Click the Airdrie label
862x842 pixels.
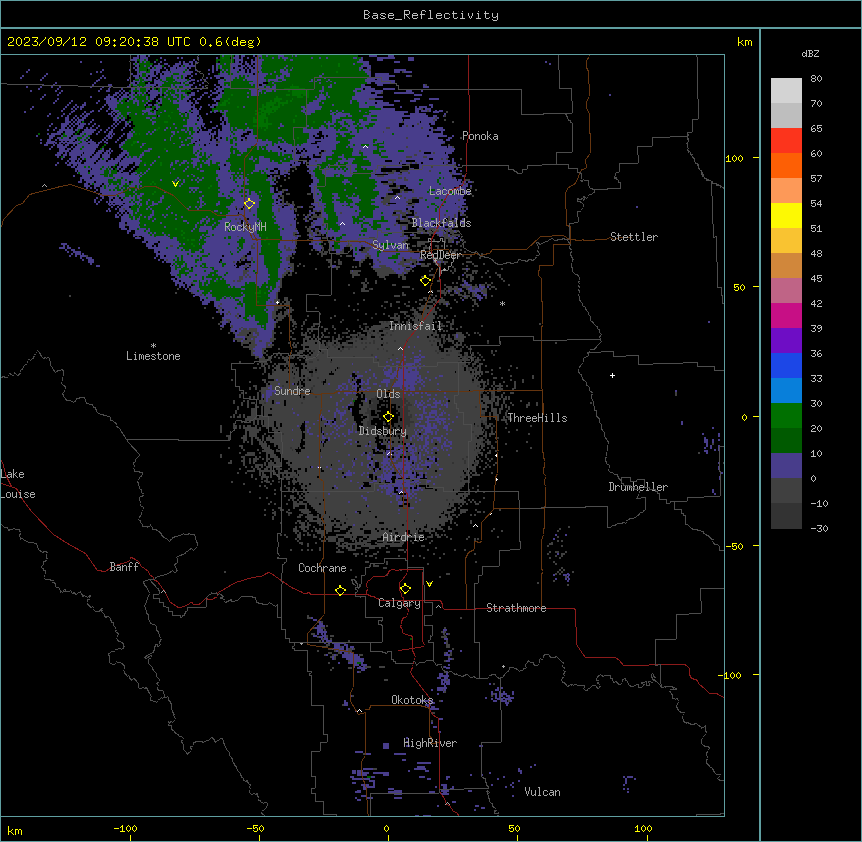(x=404, y=537)
